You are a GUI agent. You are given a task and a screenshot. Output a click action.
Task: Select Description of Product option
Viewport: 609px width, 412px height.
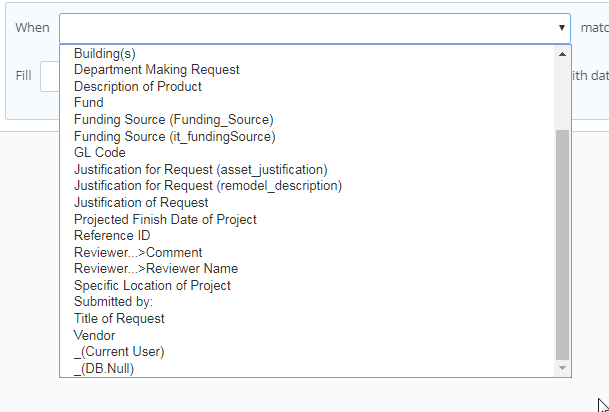tap(138, 87)
